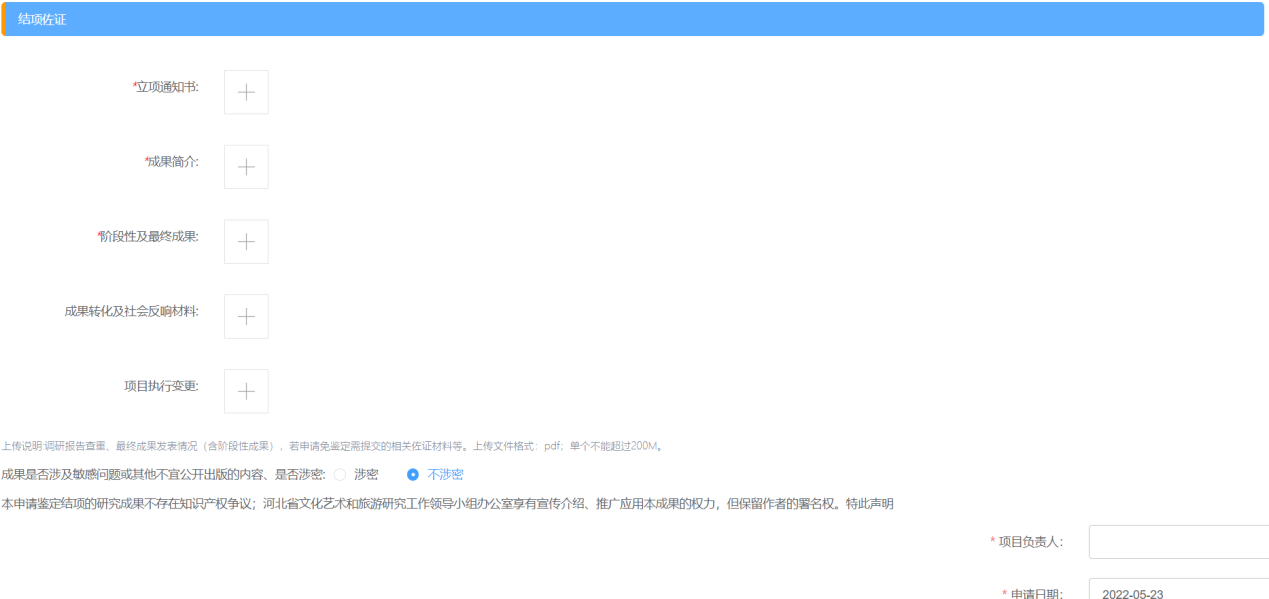Click the 立项通知书 field label

(x=167, y=87)
